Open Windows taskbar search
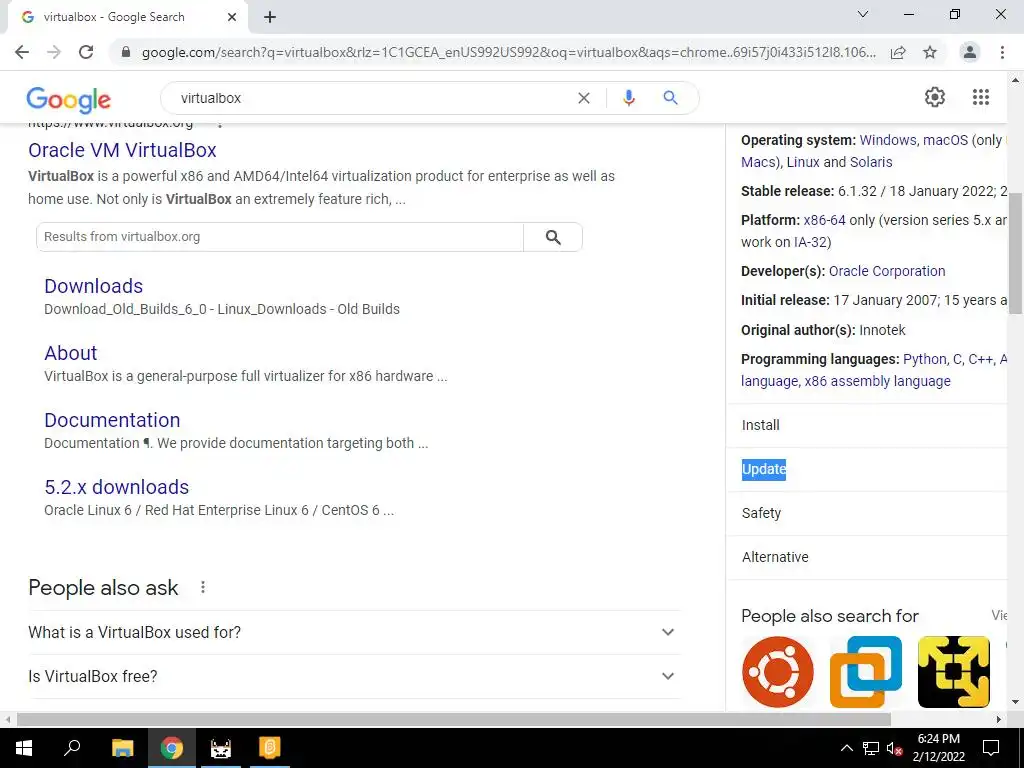Viewport: 1024px width, 768px height. [x=72, y=748]
